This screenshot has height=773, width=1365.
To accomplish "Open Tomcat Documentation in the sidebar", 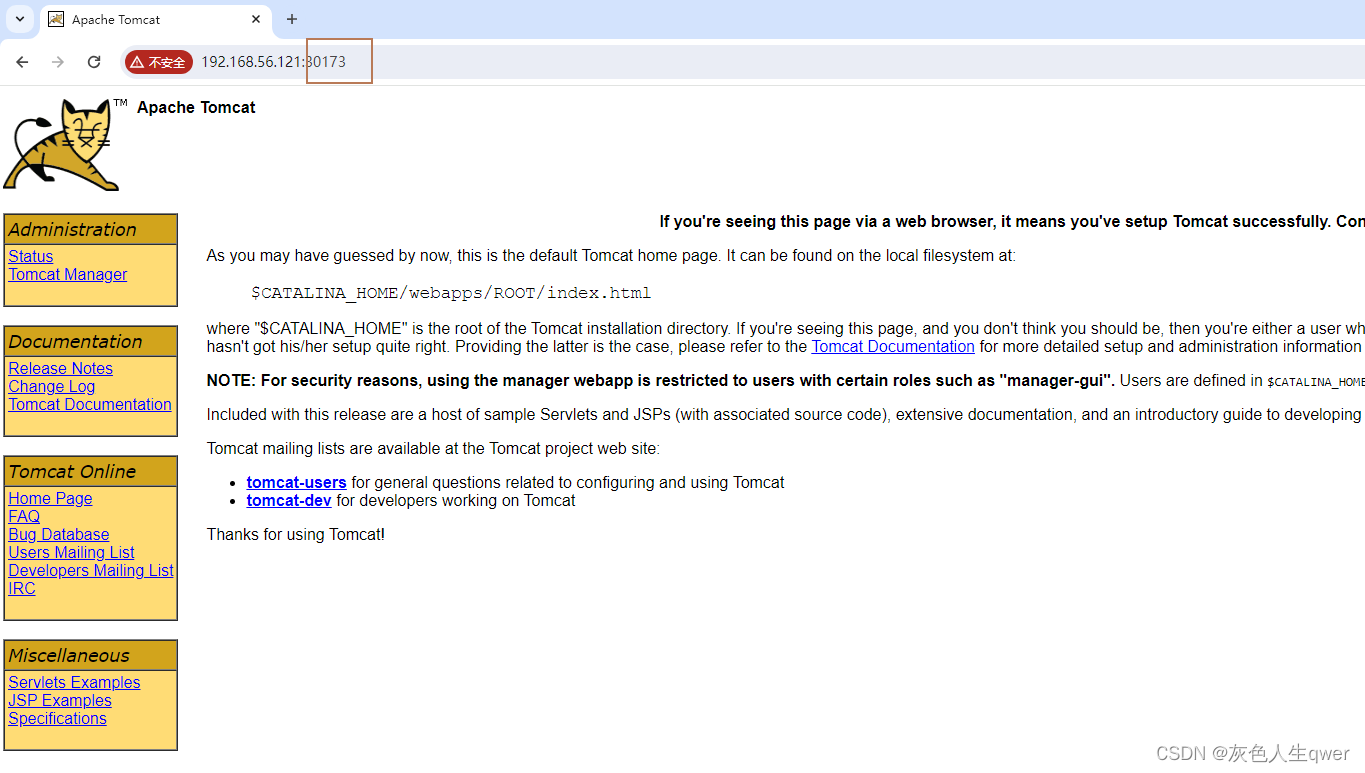I will (x=90, y=404).
